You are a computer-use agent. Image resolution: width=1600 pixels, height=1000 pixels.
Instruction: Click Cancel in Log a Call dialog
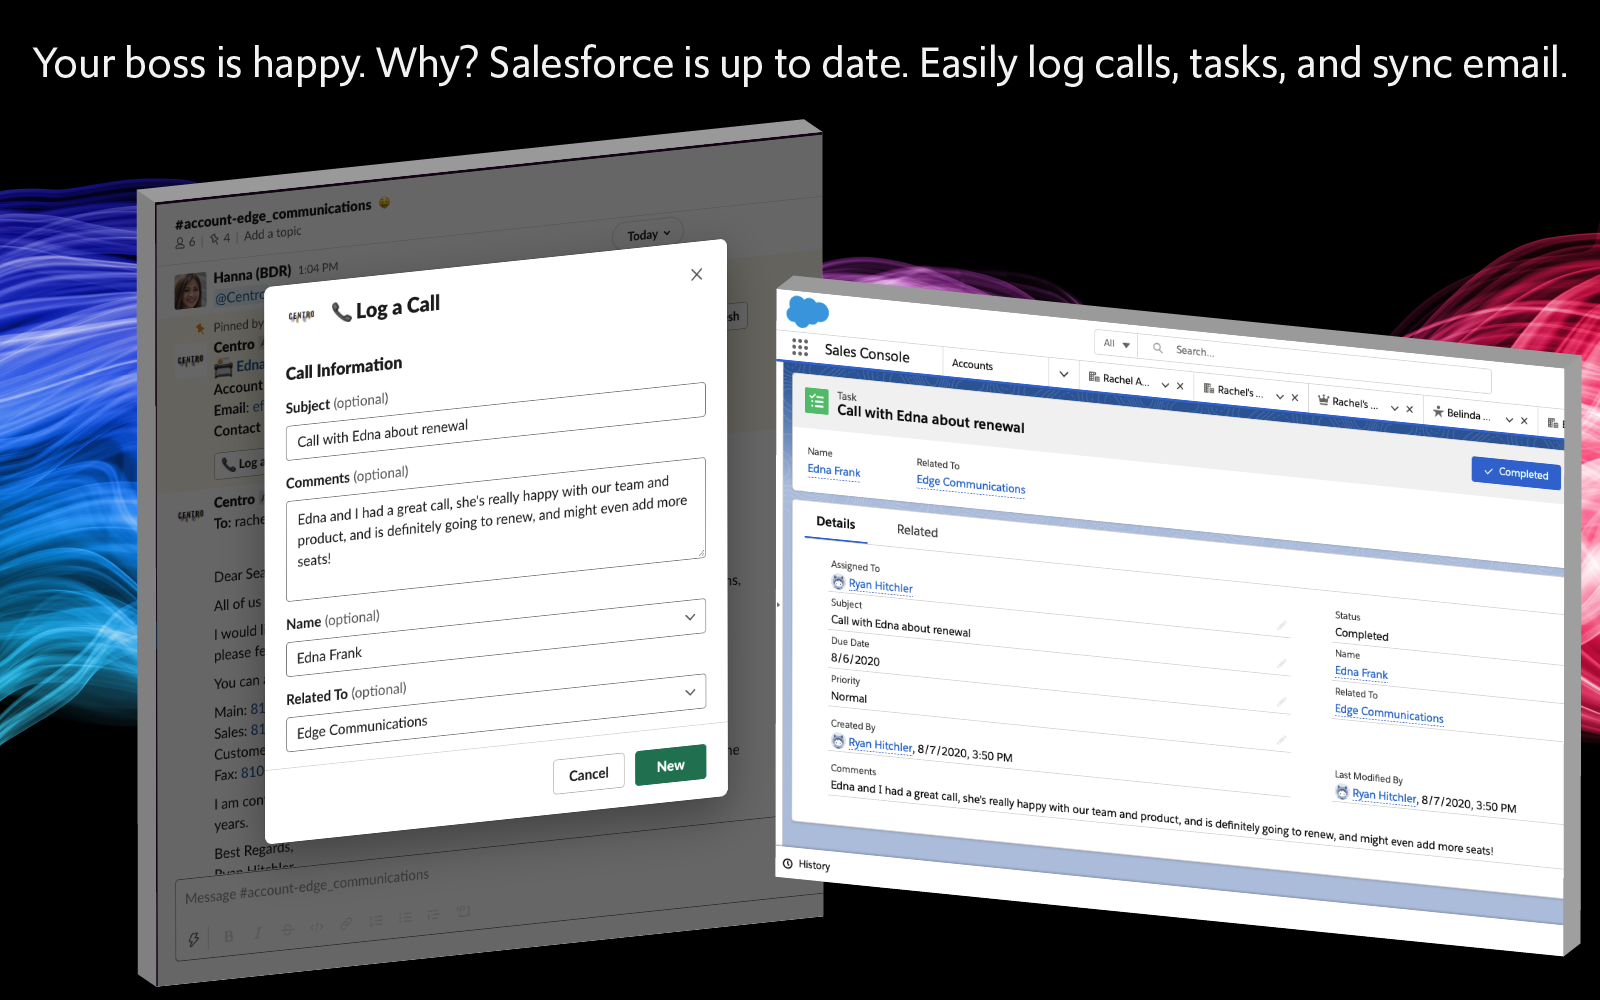point(588,774)
